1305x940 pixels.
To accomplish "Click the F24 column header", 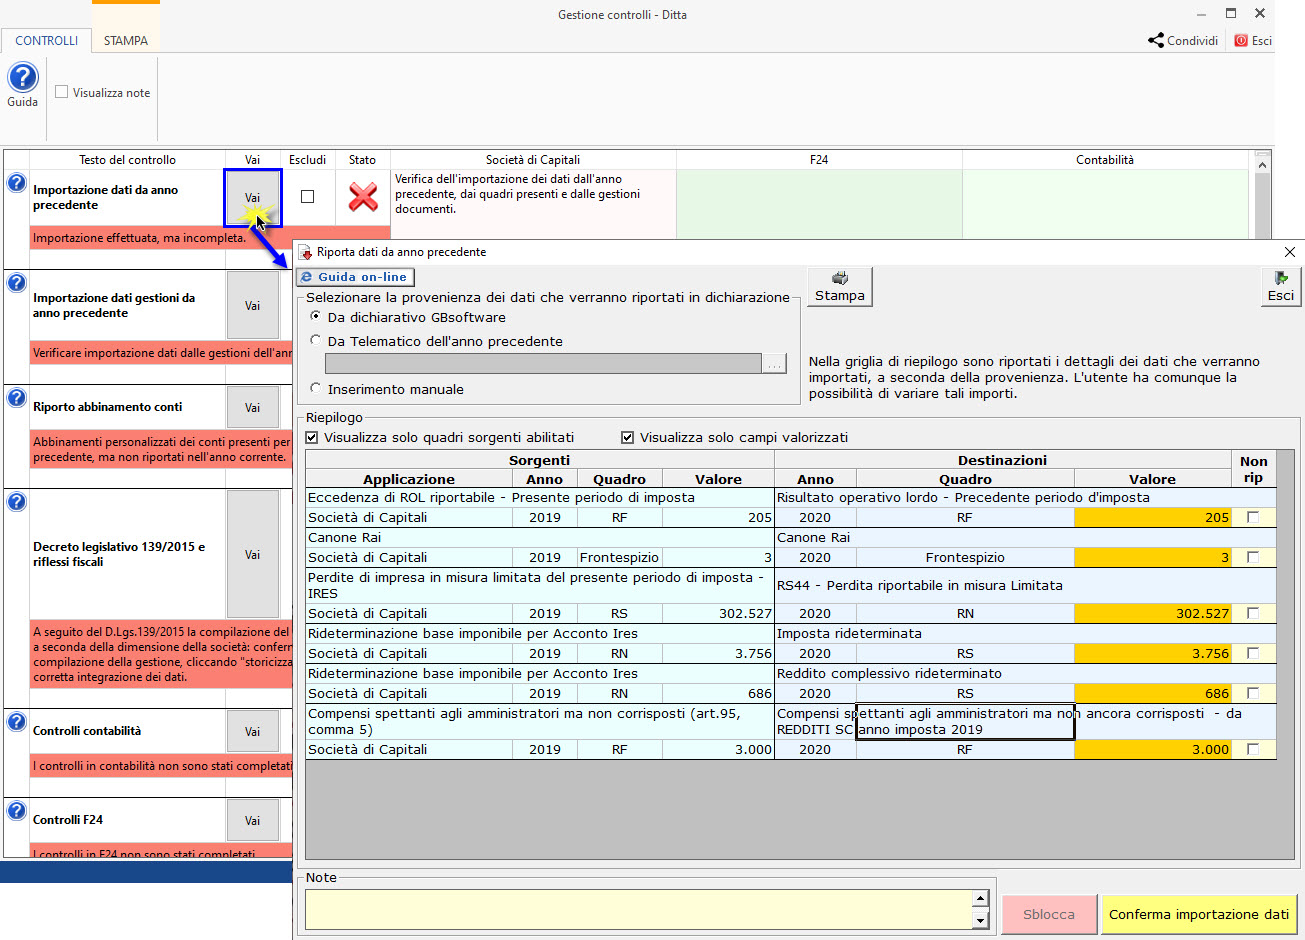I will click(x=819, y=159).
